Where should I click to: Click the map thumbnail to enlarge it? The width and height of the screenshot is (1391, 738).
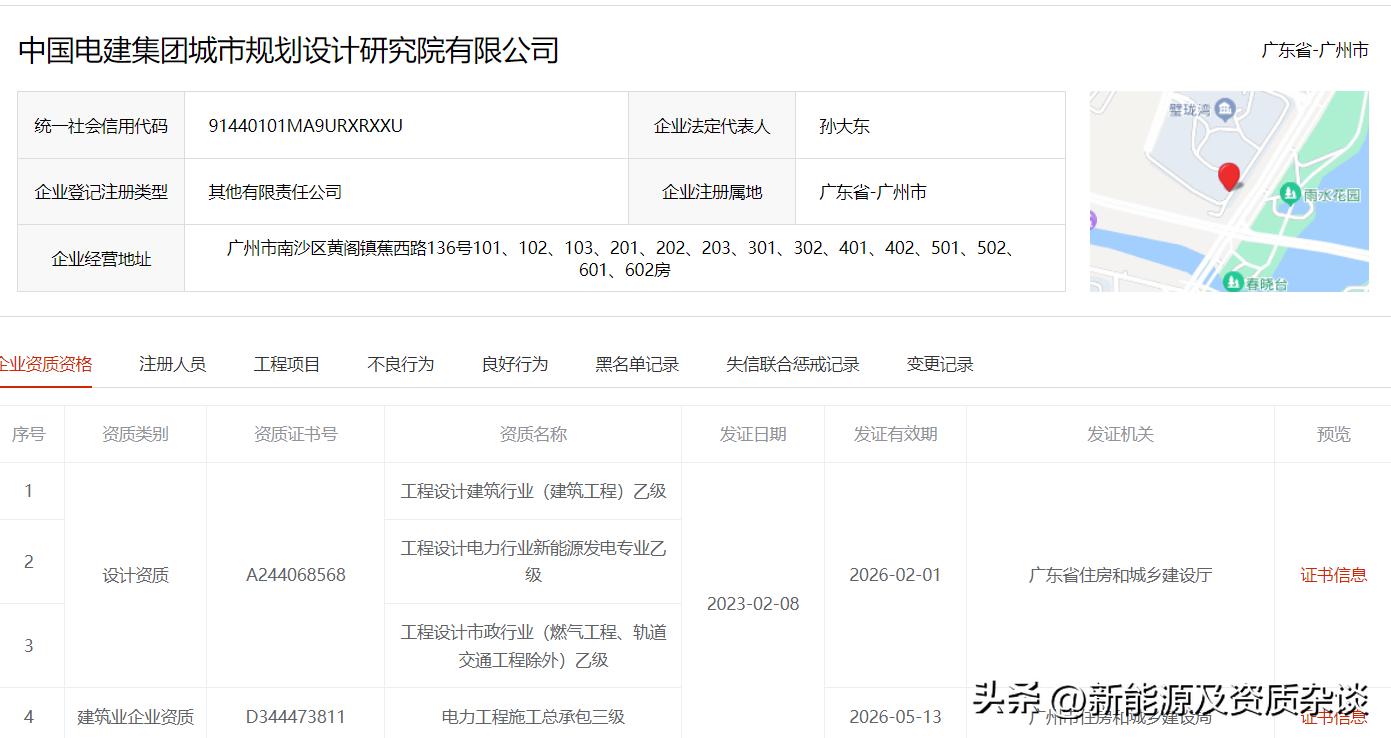(1231, 190)
